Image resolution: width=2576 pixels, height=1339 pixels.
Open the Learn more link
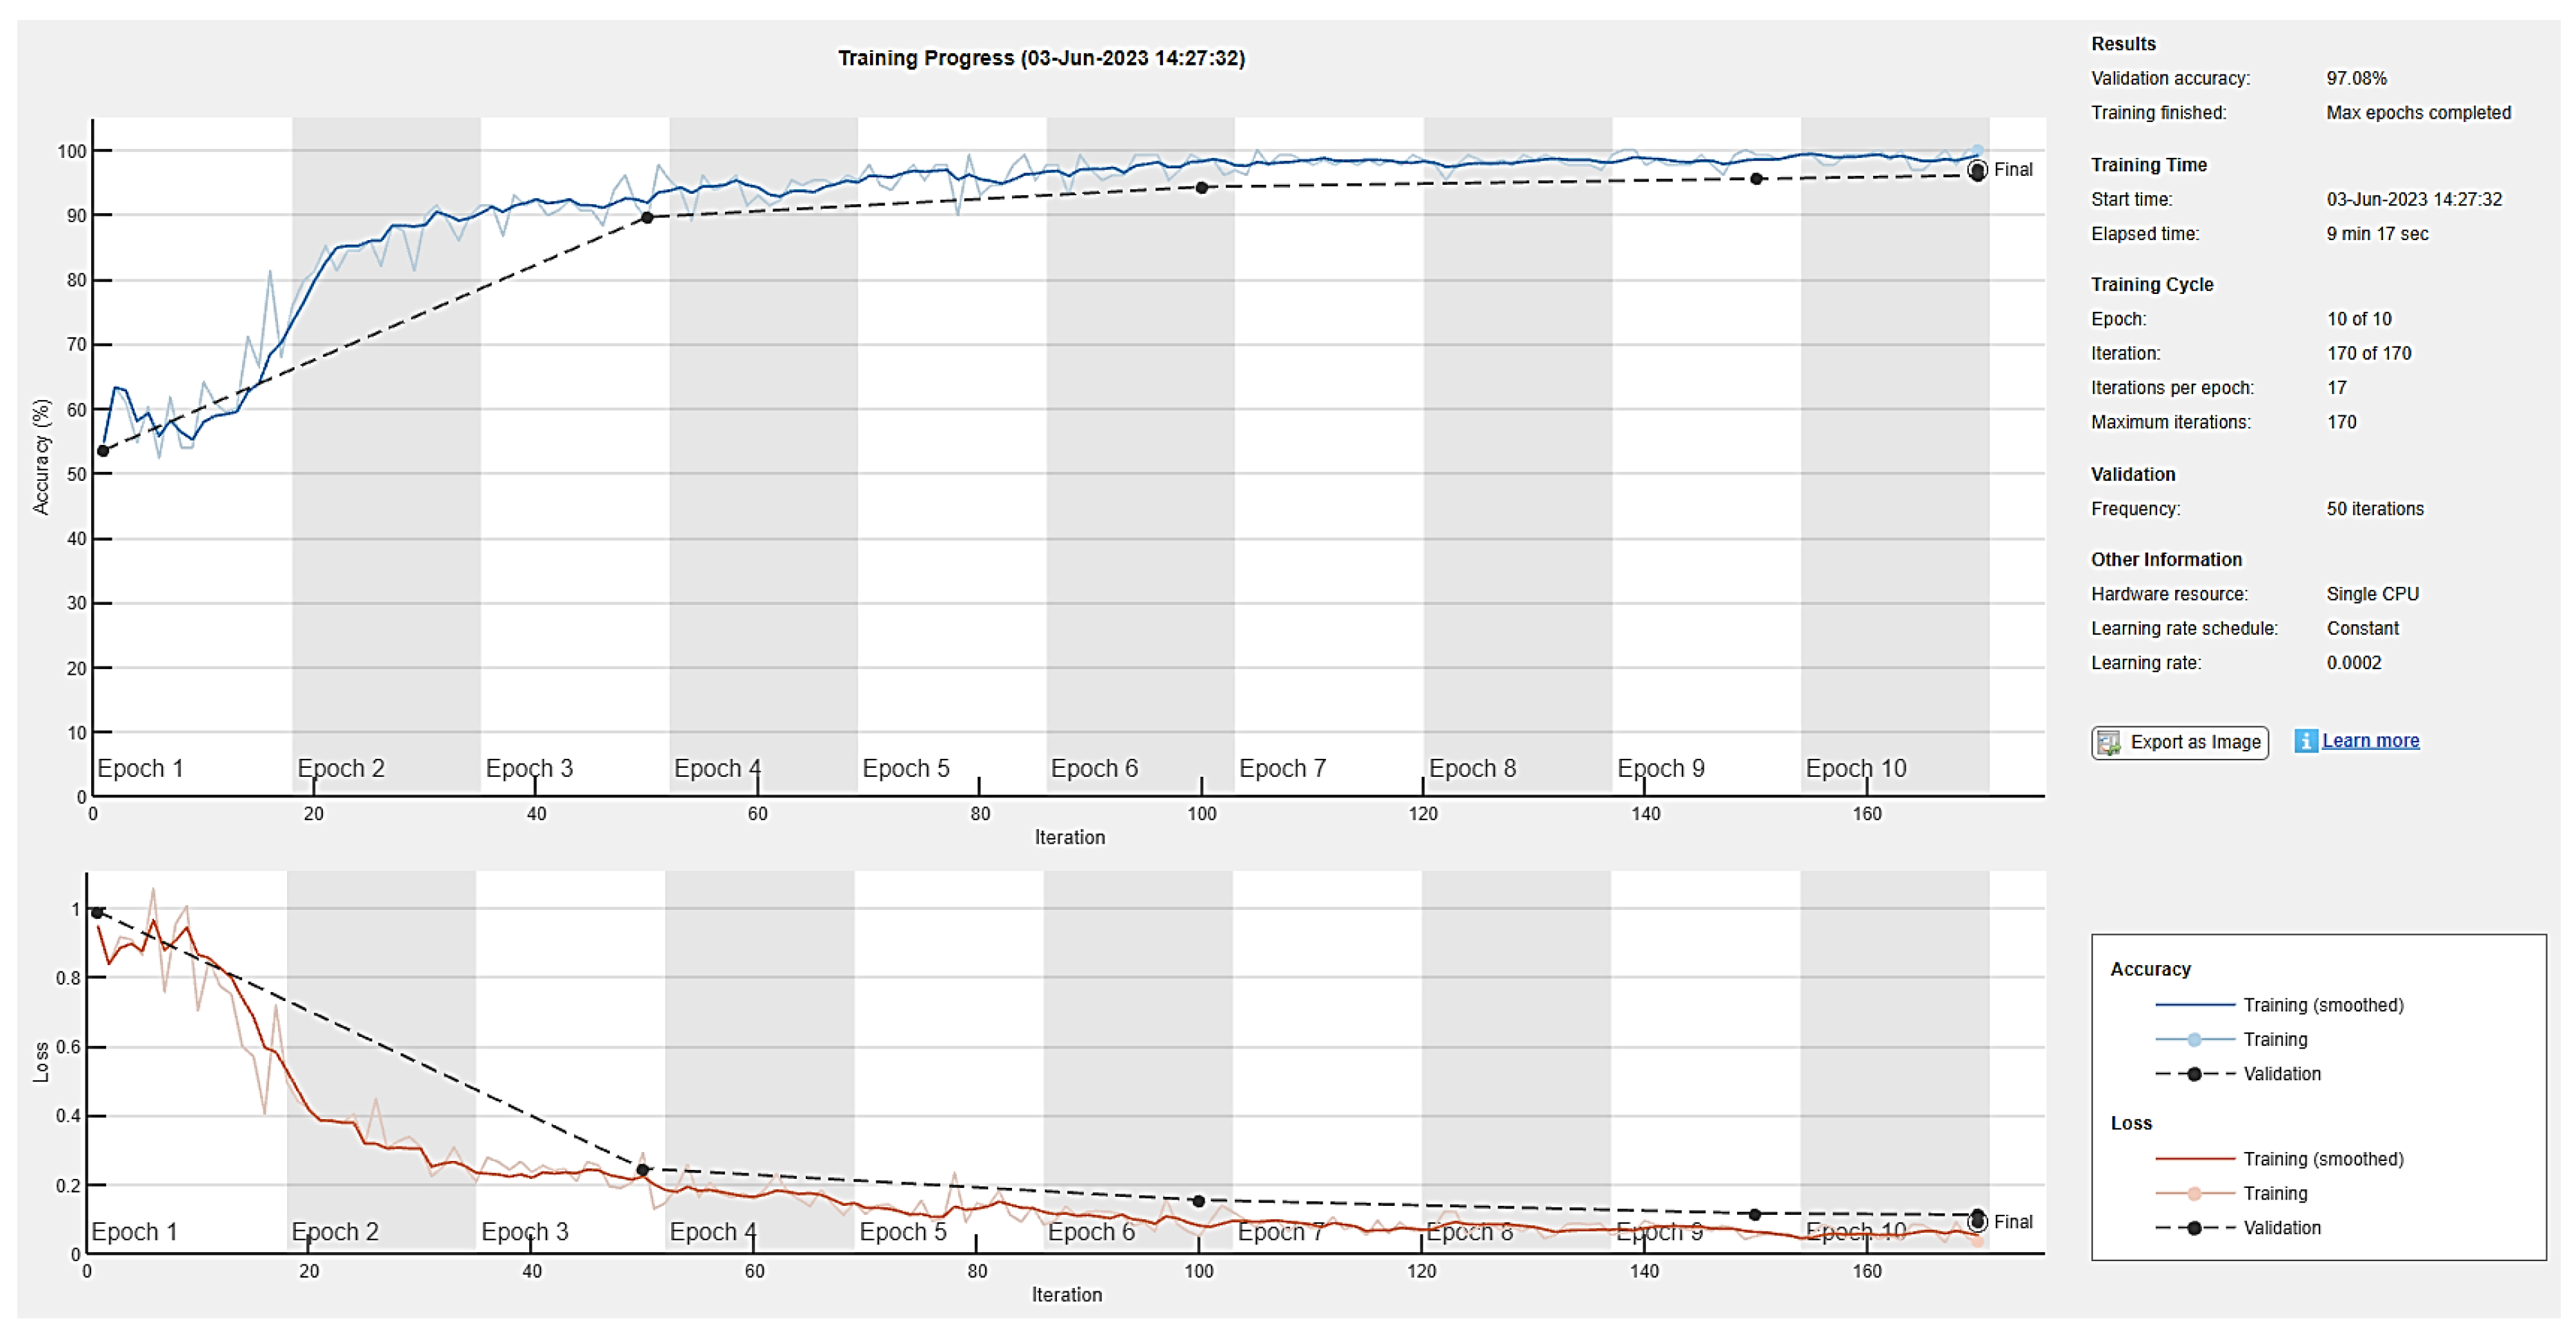(x=2370, y=741)
